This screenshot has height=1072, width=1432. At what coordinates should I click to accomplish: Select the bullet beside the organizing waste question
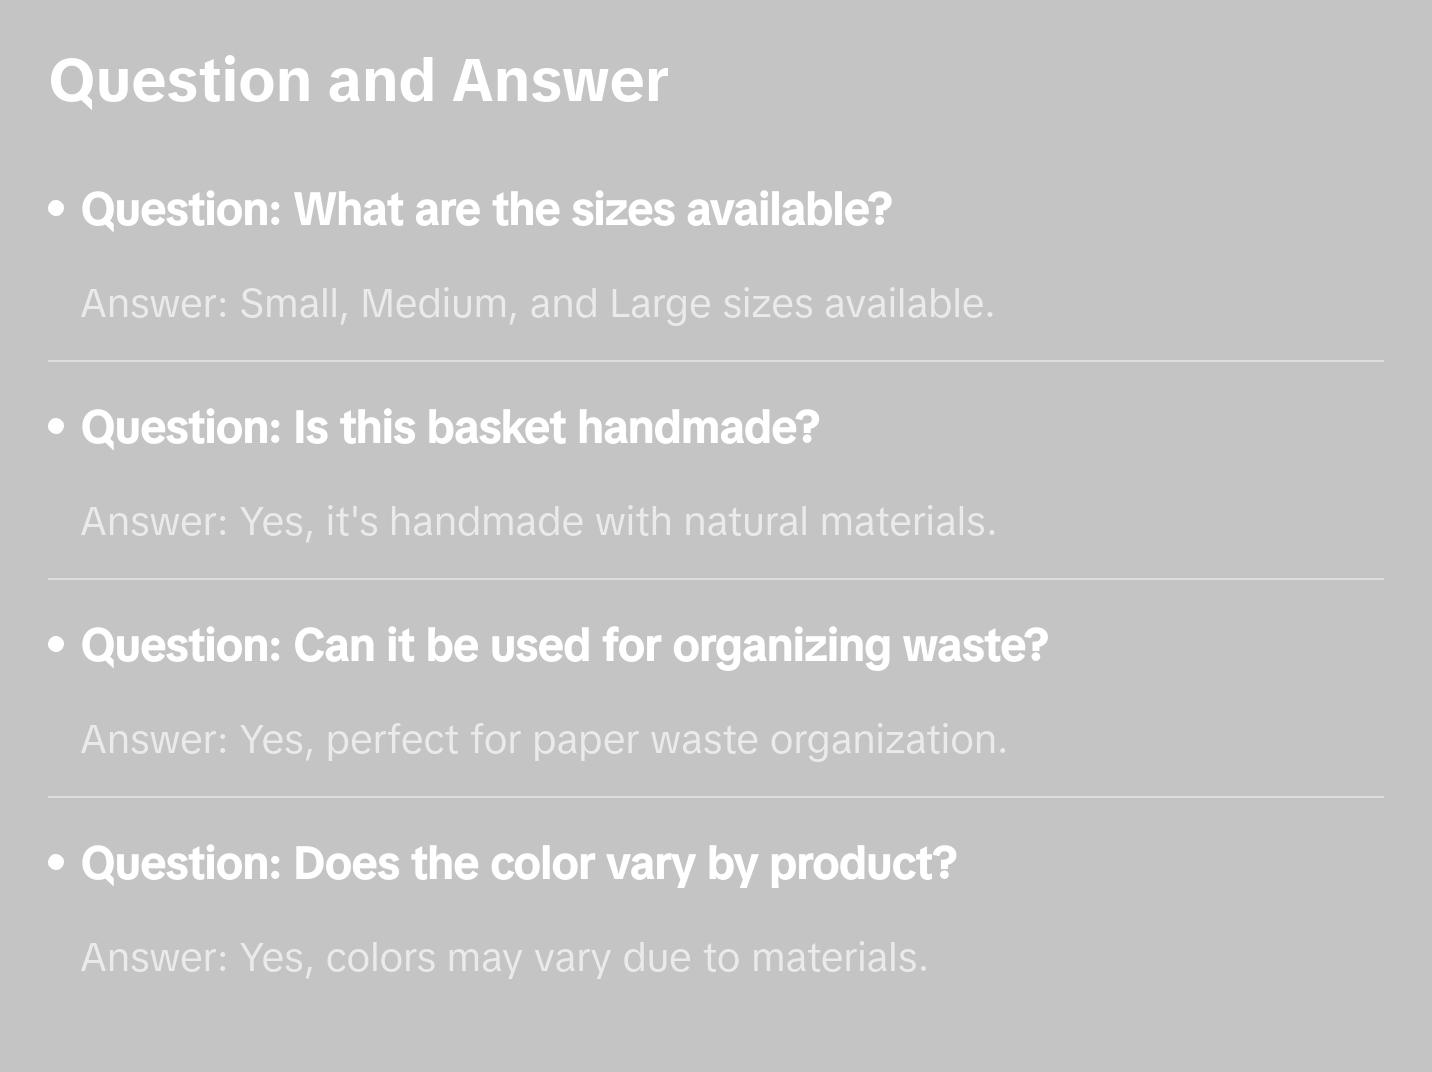57,646
